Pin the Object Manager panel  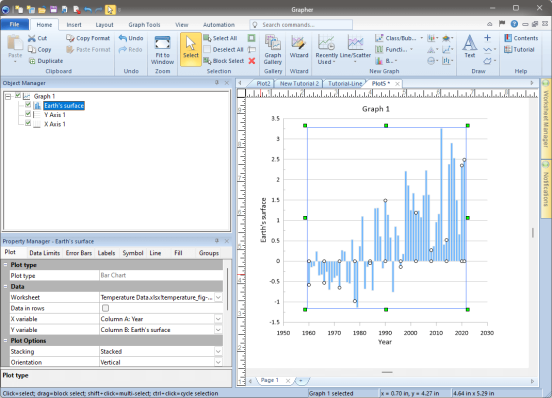(x=217, y=83)
